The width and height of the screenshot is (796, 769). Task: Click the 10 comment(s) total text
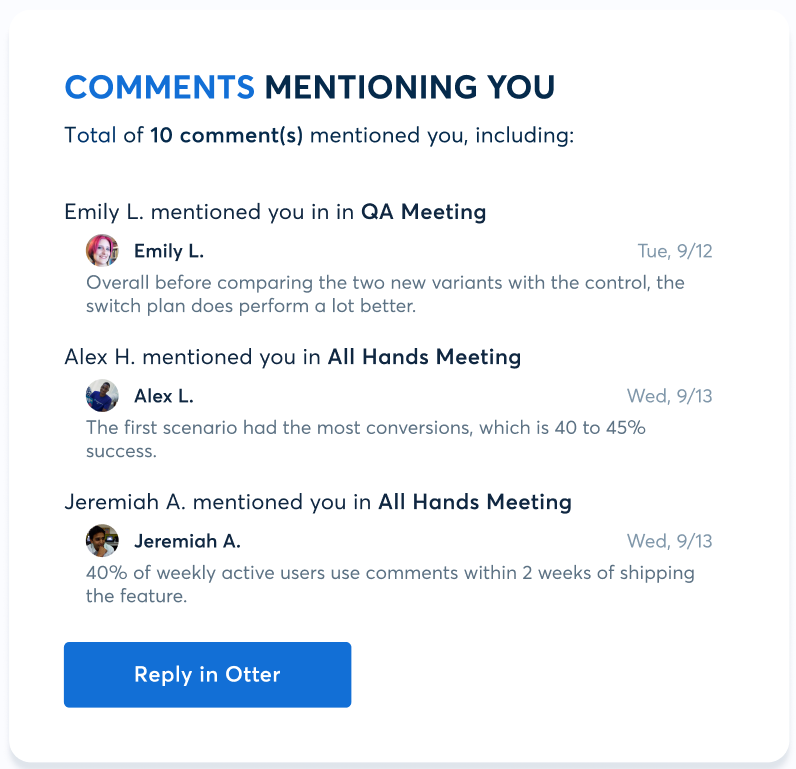(x=226, y=135)
